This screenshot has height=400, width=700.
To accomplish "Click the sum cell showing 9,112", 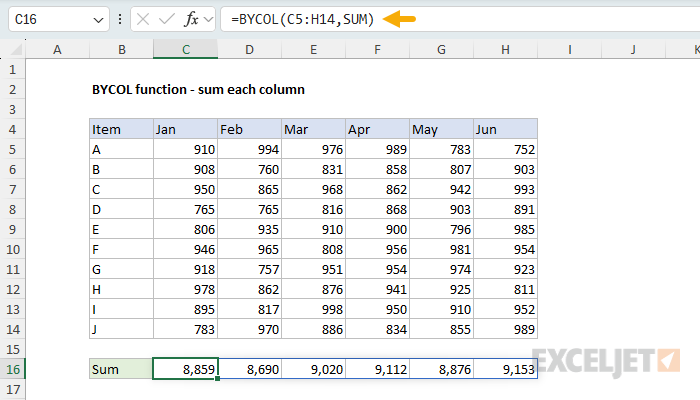I will point(377,369).
